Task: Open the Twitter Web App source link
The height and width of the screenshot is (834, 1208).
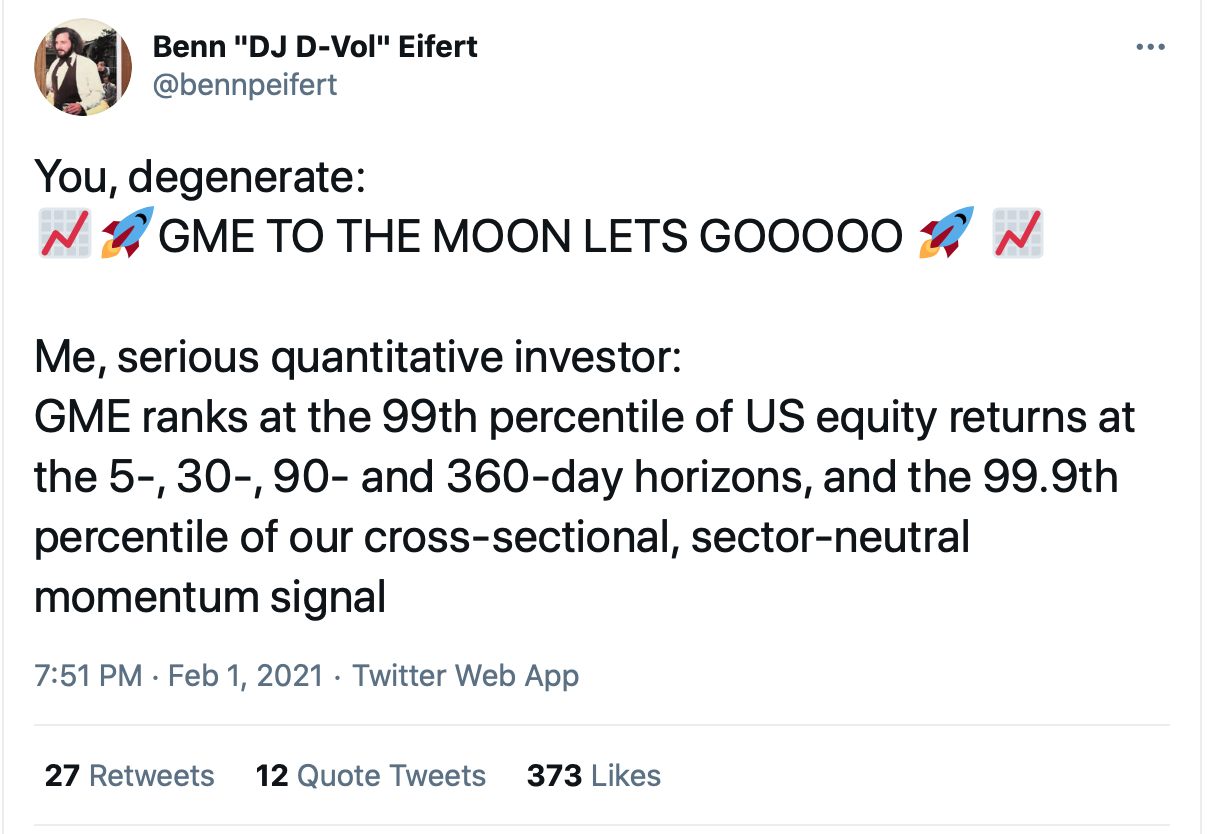Action: click(x=465, y=676)
